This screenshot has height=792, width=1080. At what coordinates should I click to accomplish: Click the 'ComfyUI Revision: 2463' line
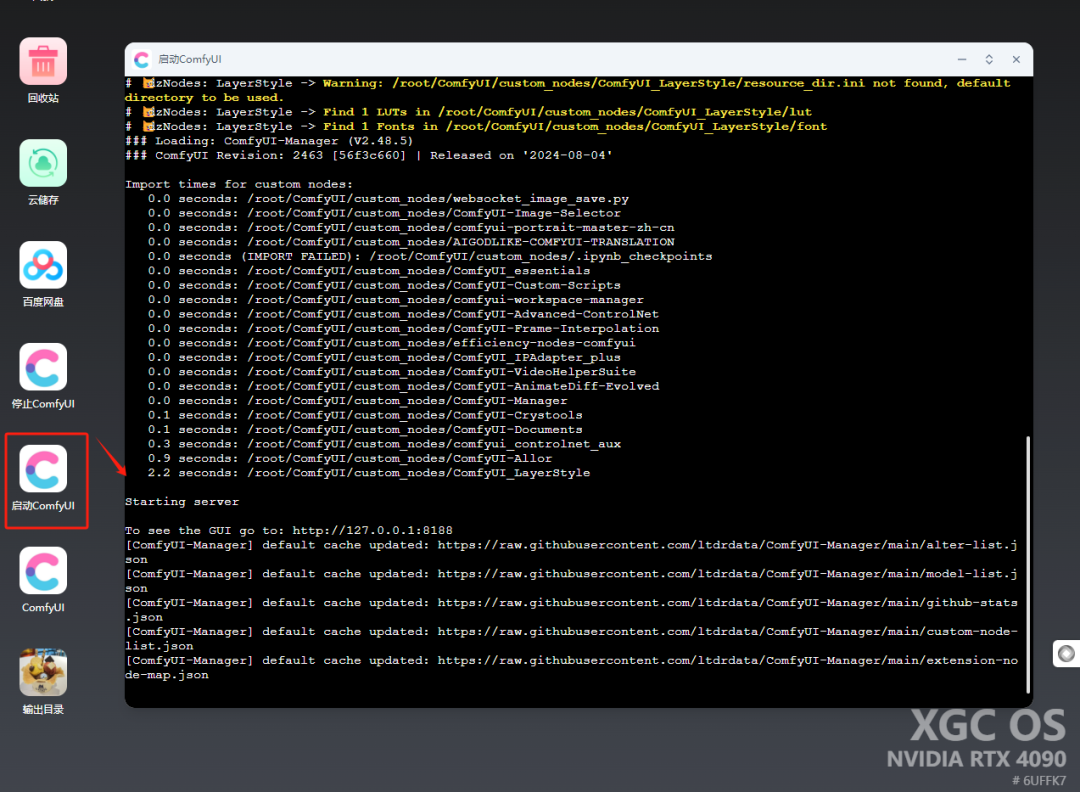(368, 155)
